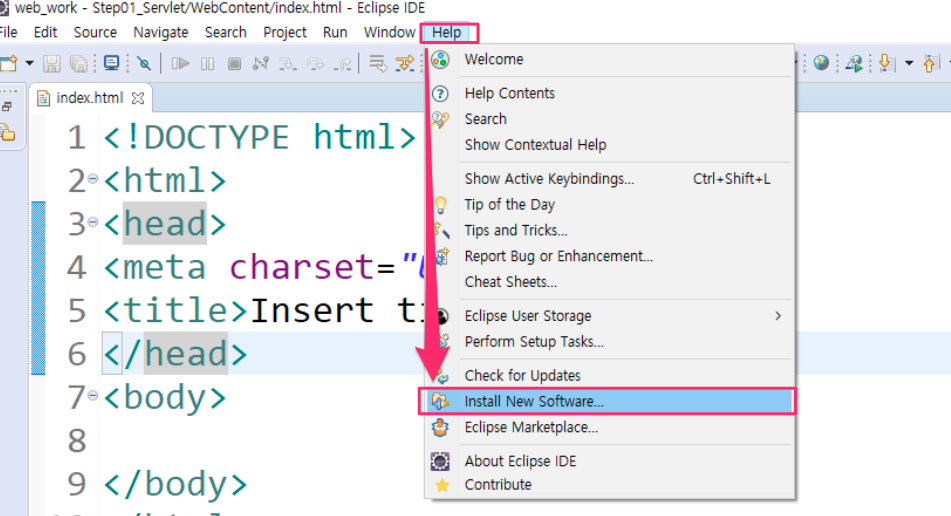Open the Window menu
Screen dimensions: 951x516
click(389, 32)
